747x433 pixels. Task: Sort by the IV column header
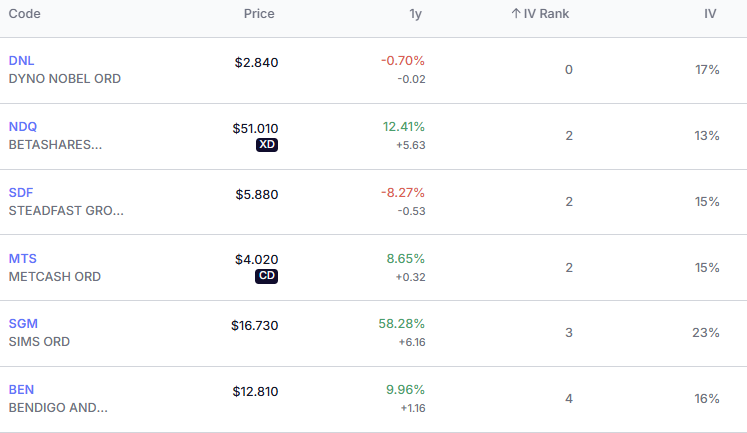710,14
